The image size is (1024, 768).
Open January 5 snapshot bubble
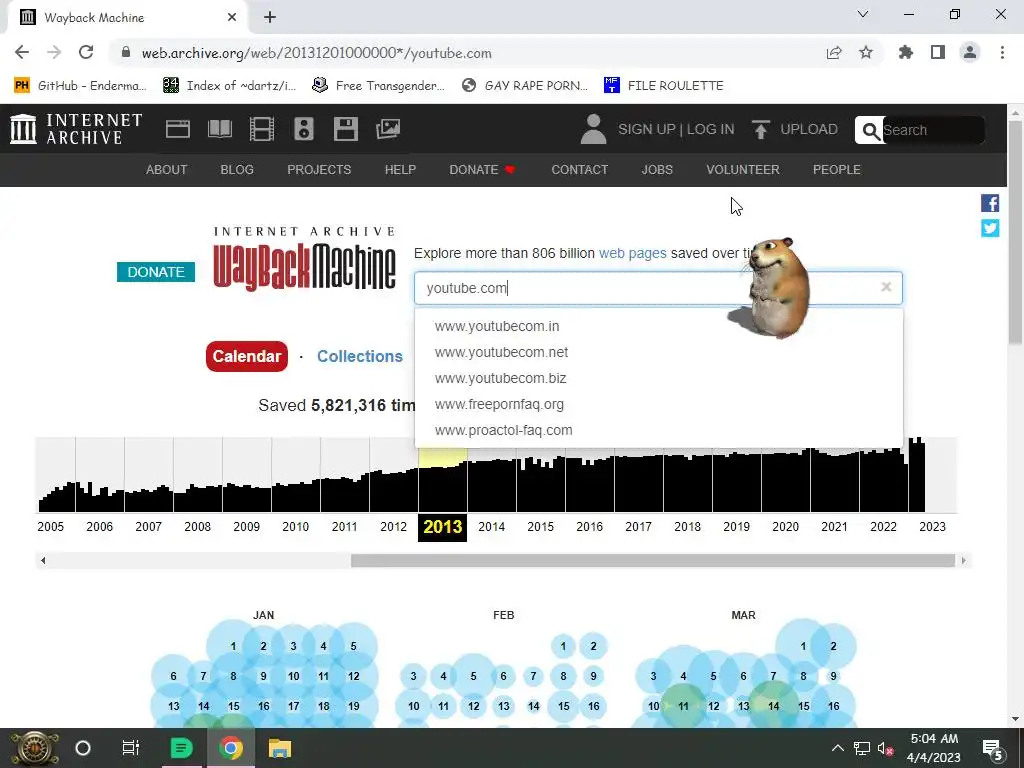tap(353, 646)
